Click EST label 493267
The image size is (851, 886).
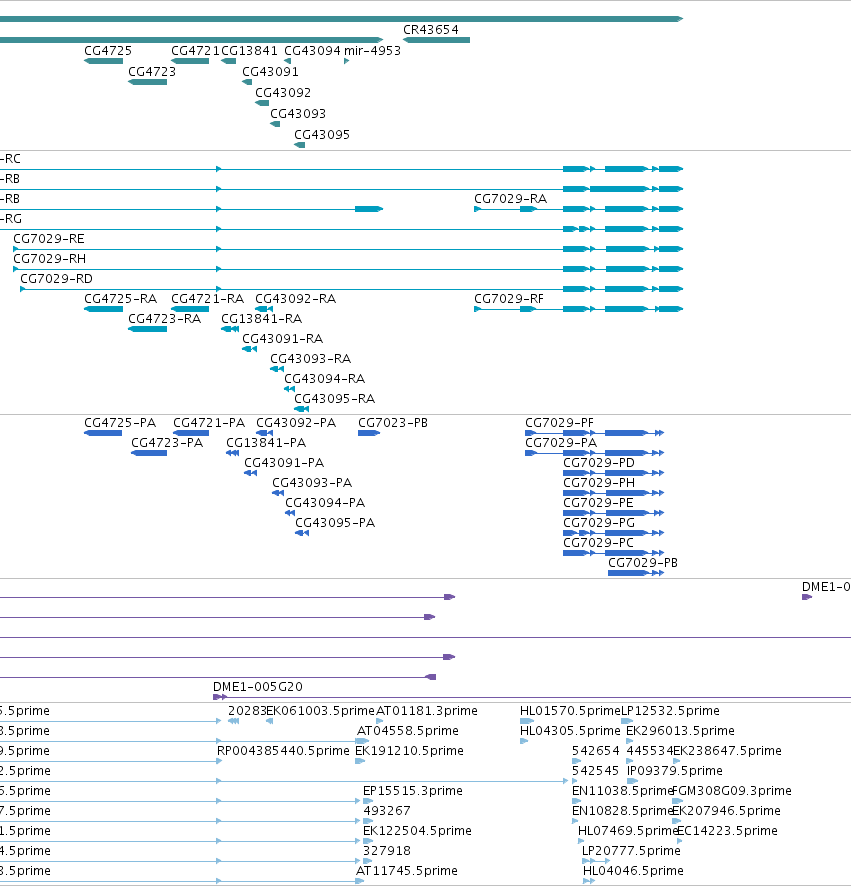(387, 810)
